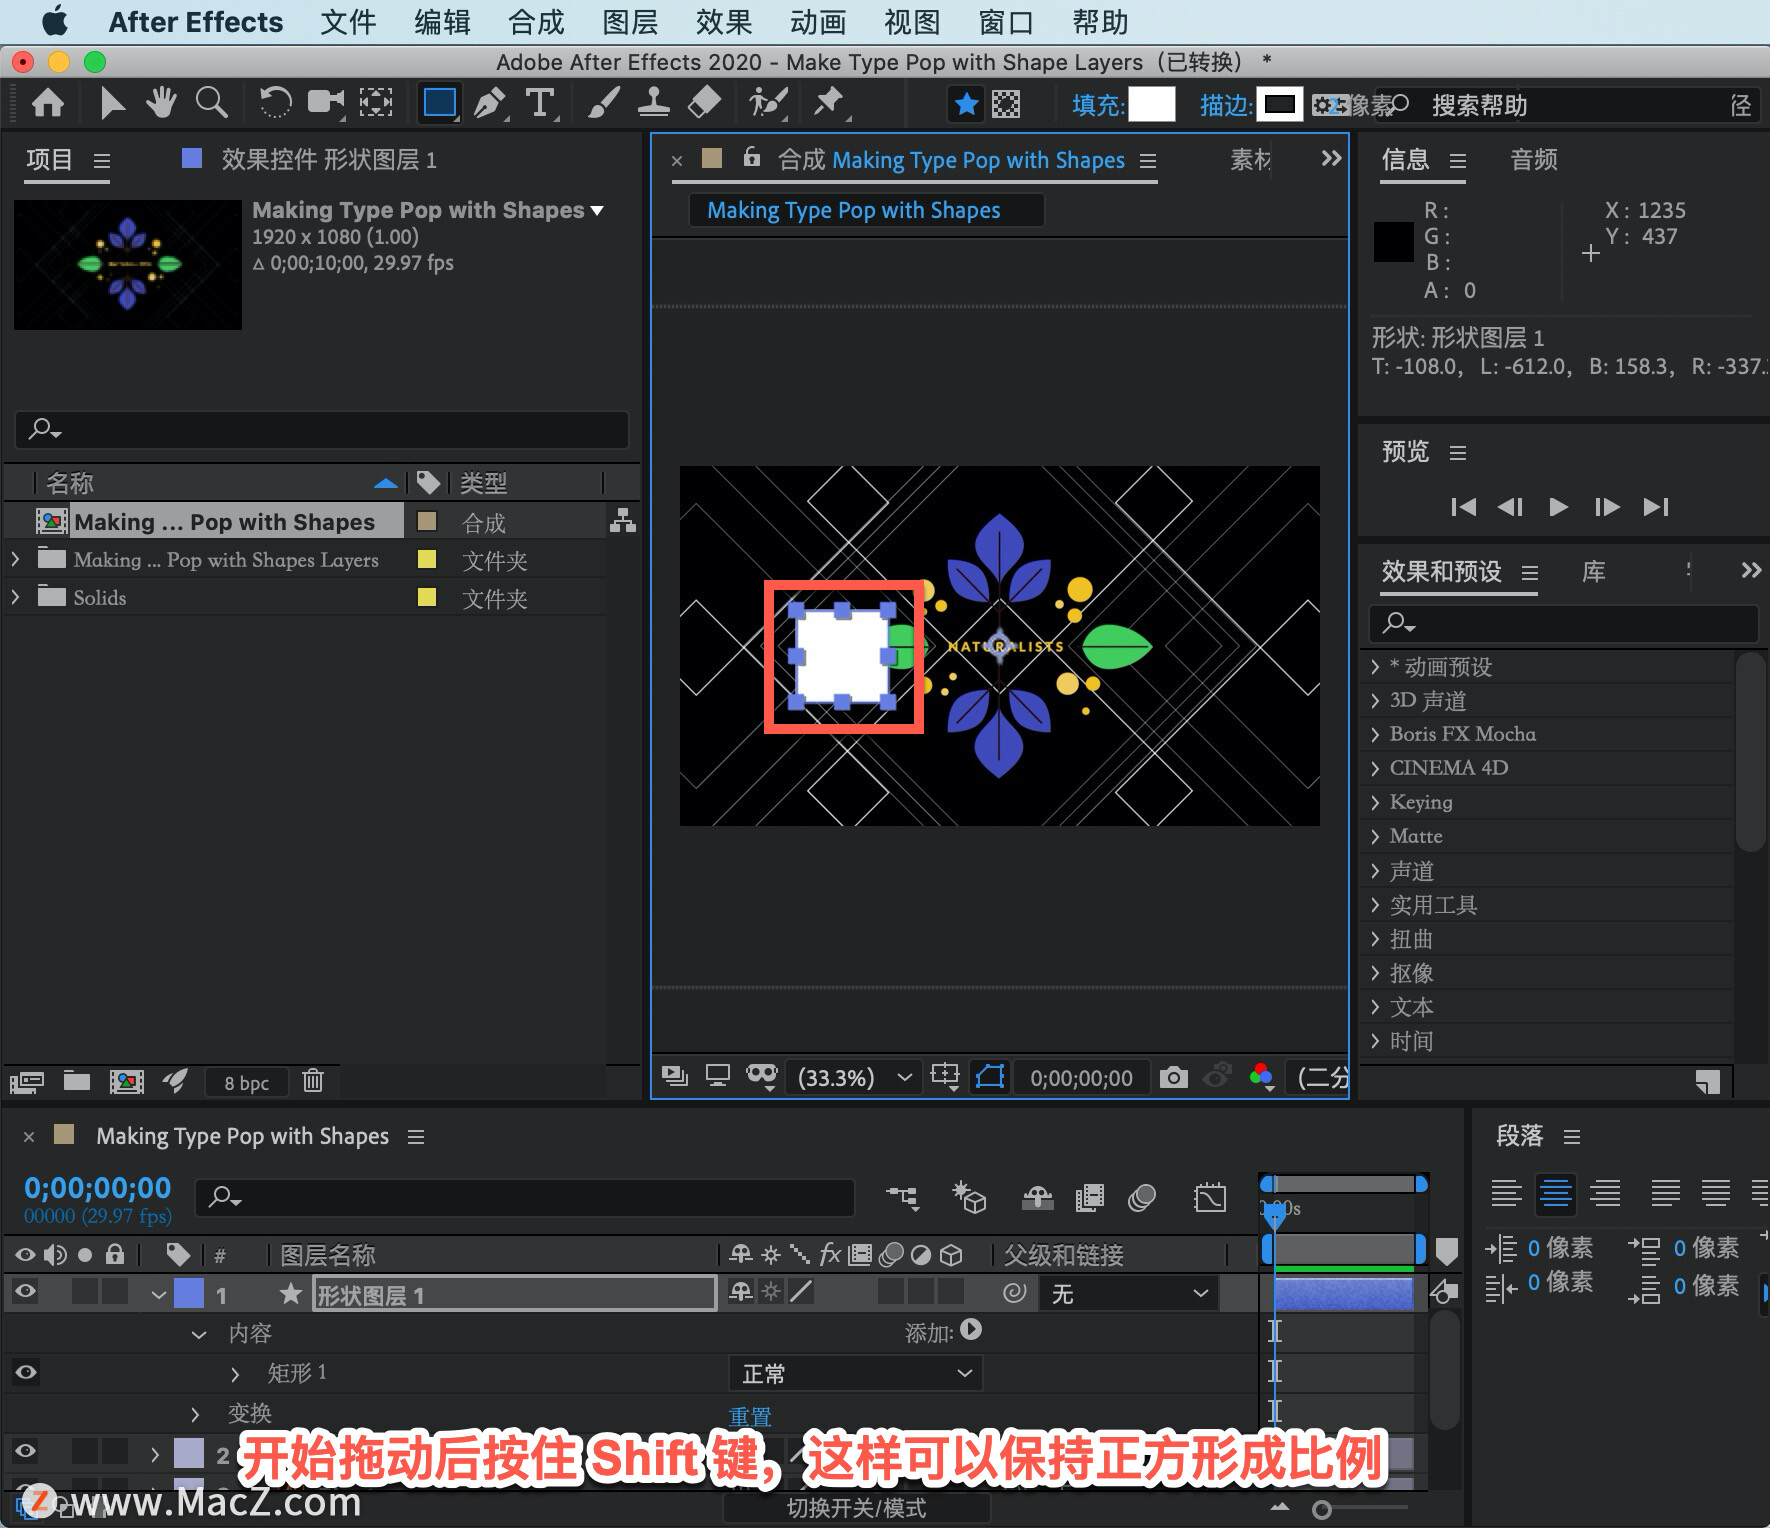Select the Puppet Pin tool
The image size is (1770, 1528).
829,103
